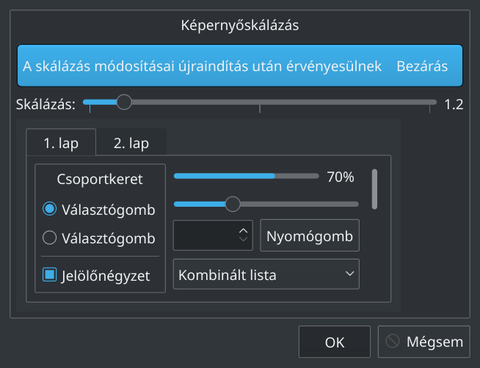Cancel using the Mégsem button
The width and height of the screenshot is (480, 368).
pyautogui.click(x=424, y=342)
